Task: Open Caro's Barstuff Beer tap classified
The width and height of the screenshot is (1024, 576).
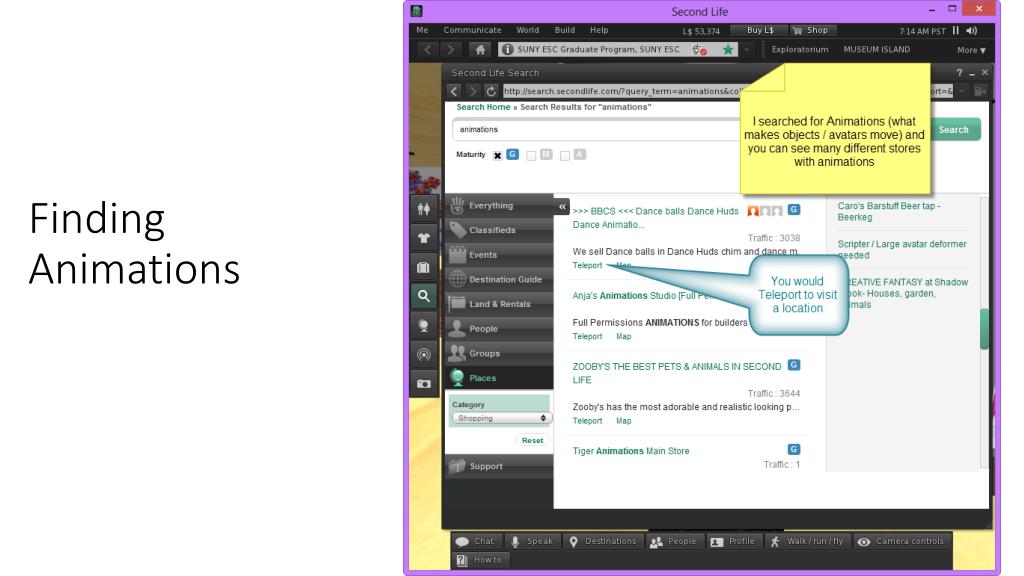Action: (x=889, y=212)
